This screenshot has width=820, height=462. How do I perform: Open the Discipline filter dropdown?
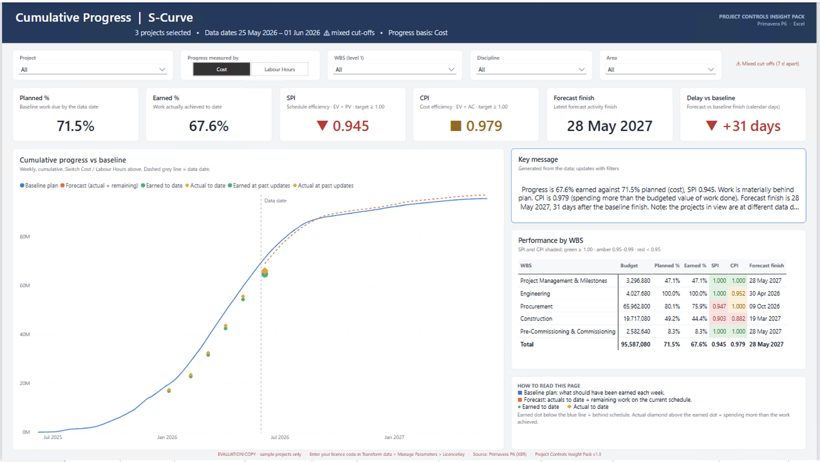(x=531, y=70)
